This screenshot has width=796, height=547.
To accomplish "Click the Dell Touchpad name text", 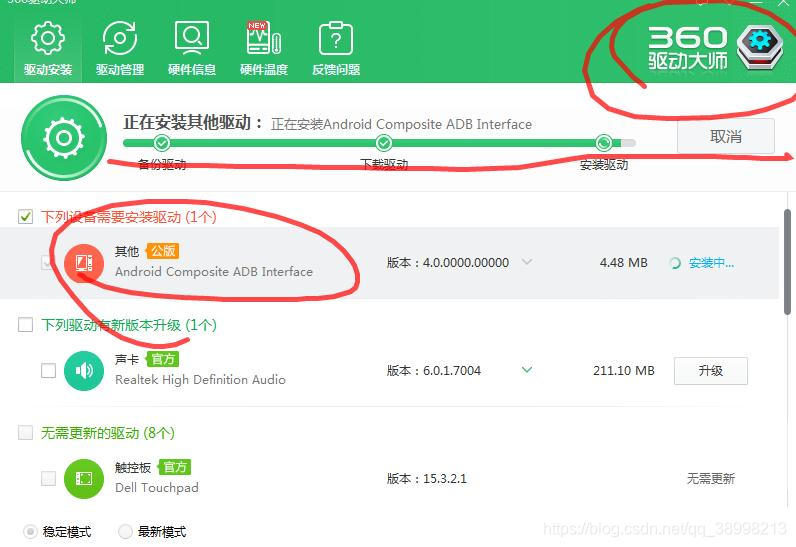I will point(157,488).
